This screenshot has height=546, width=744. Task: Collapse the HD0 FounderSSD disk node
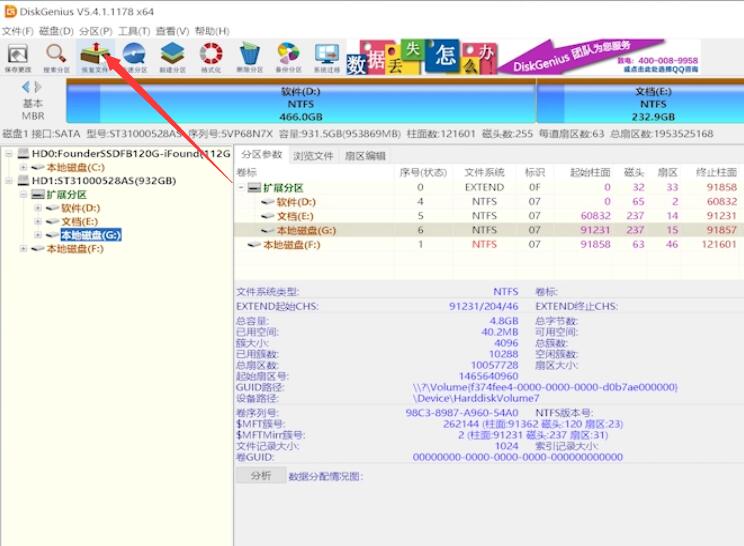pyautogui.click(x=9, y=154)
